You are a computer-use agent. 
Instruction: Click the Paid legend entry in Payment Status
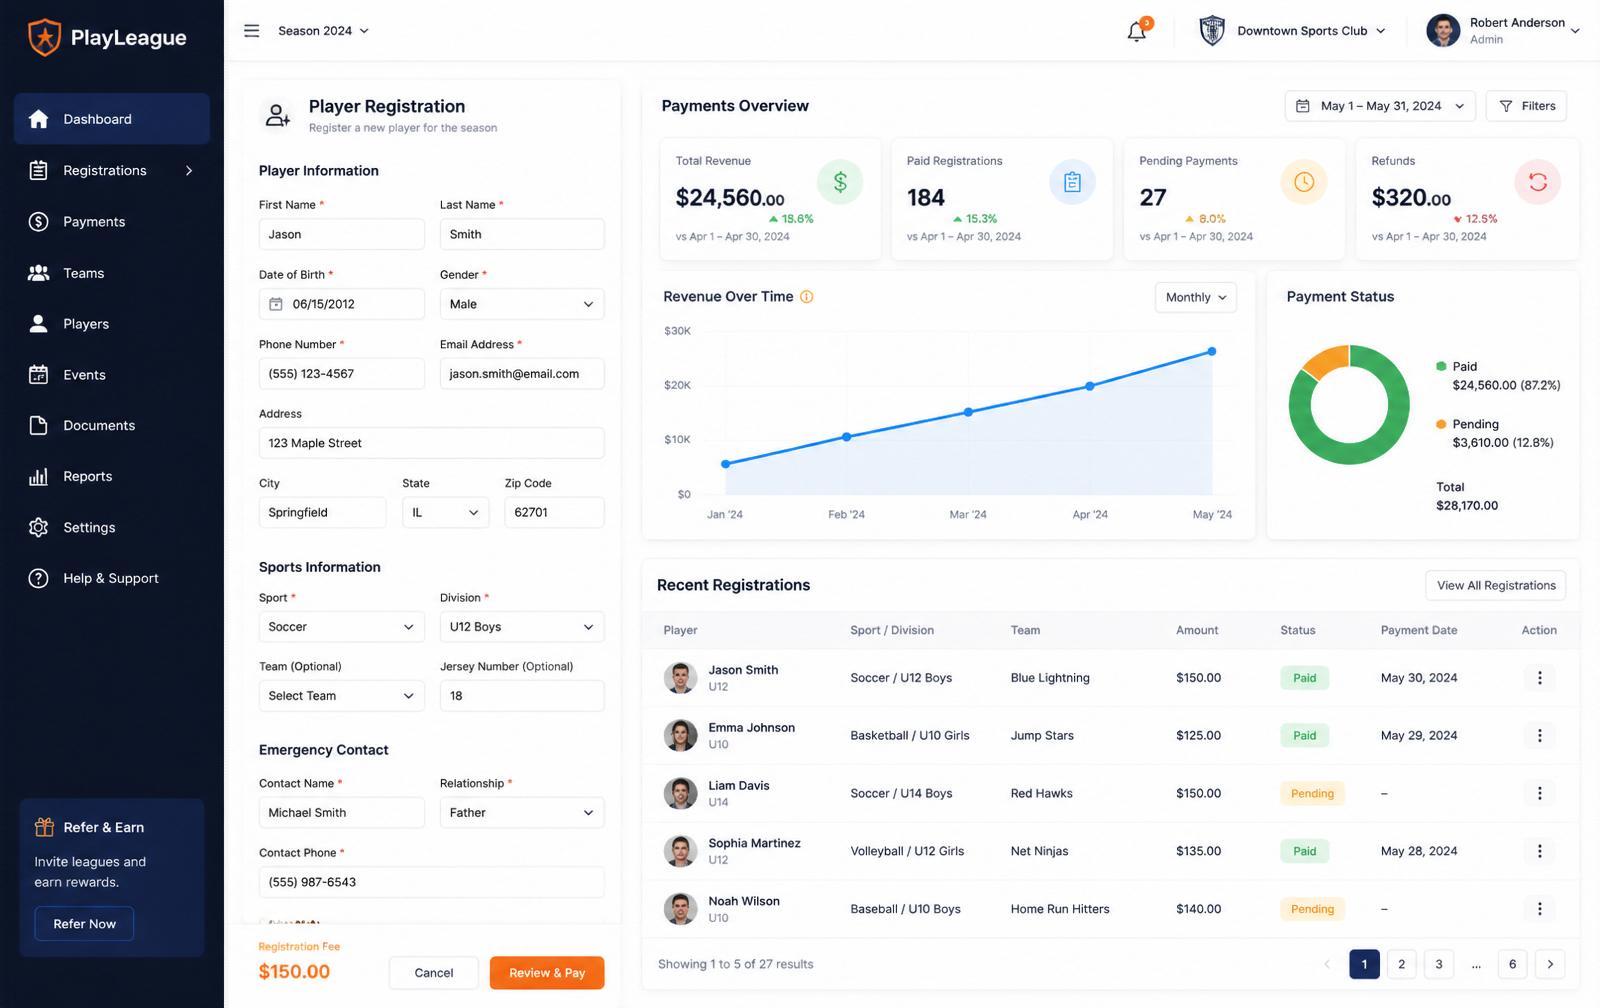click(1498, 376)
